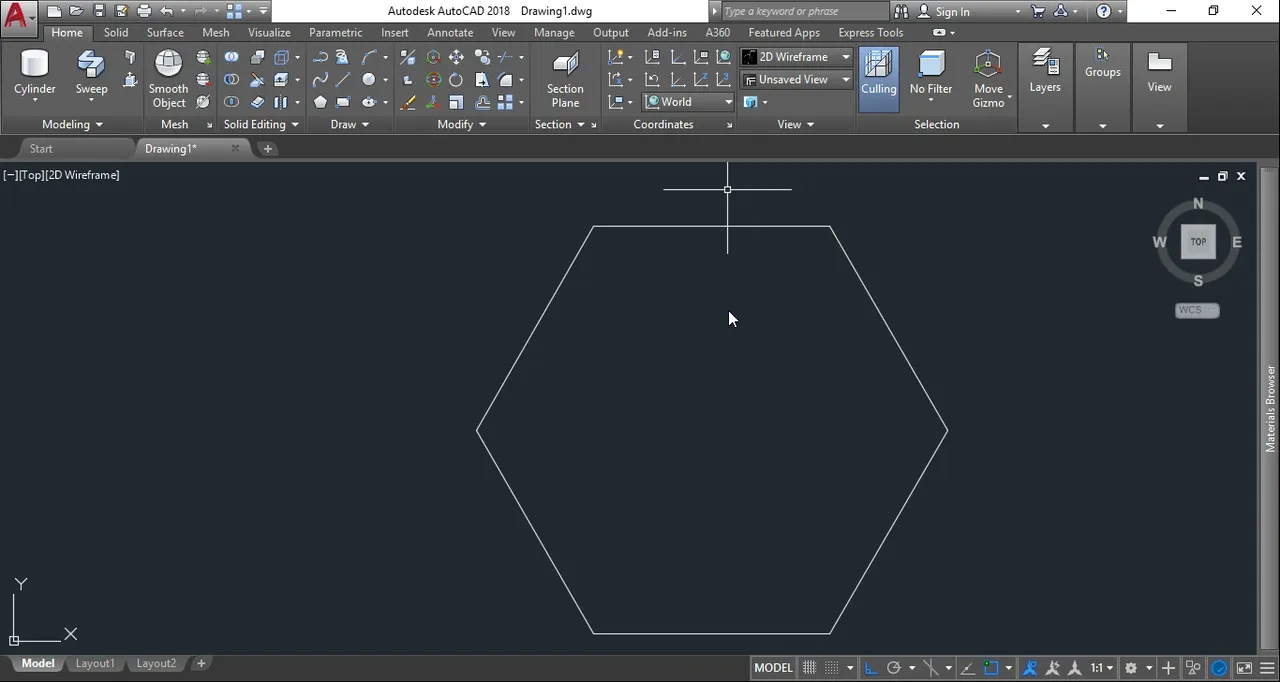The image size is (1280, 682).
Task: Open the Visualize ribbon tab
Action: 269,32
